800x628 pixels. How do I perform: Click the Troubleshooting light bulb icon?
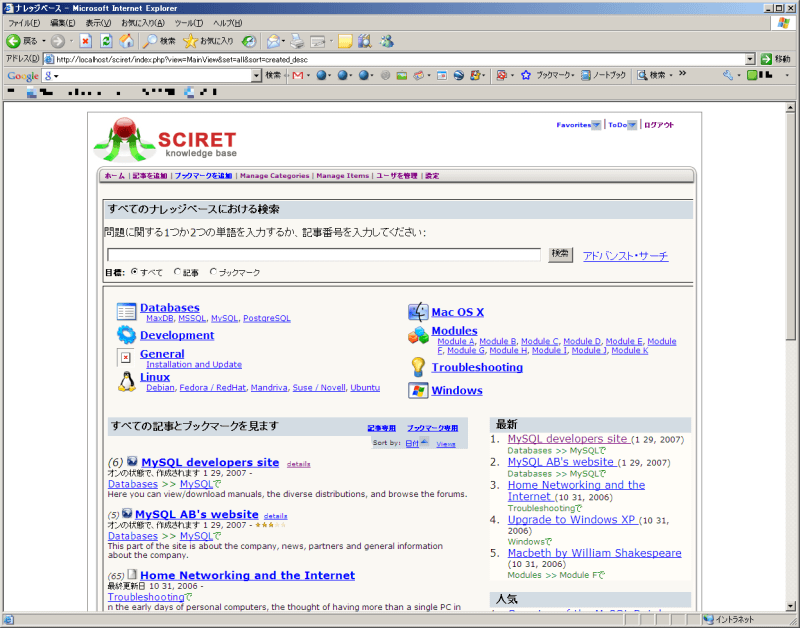[417, 367]
